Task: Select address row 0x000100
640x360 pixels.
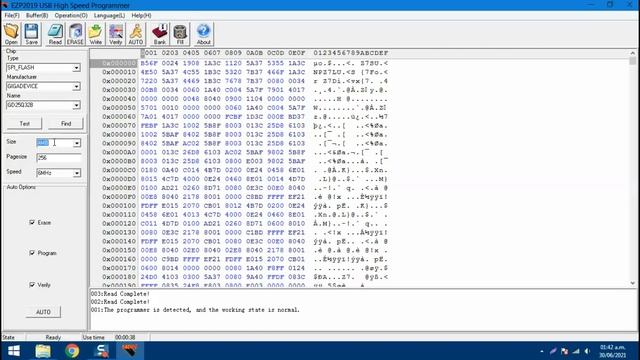Action: point(119,206)
